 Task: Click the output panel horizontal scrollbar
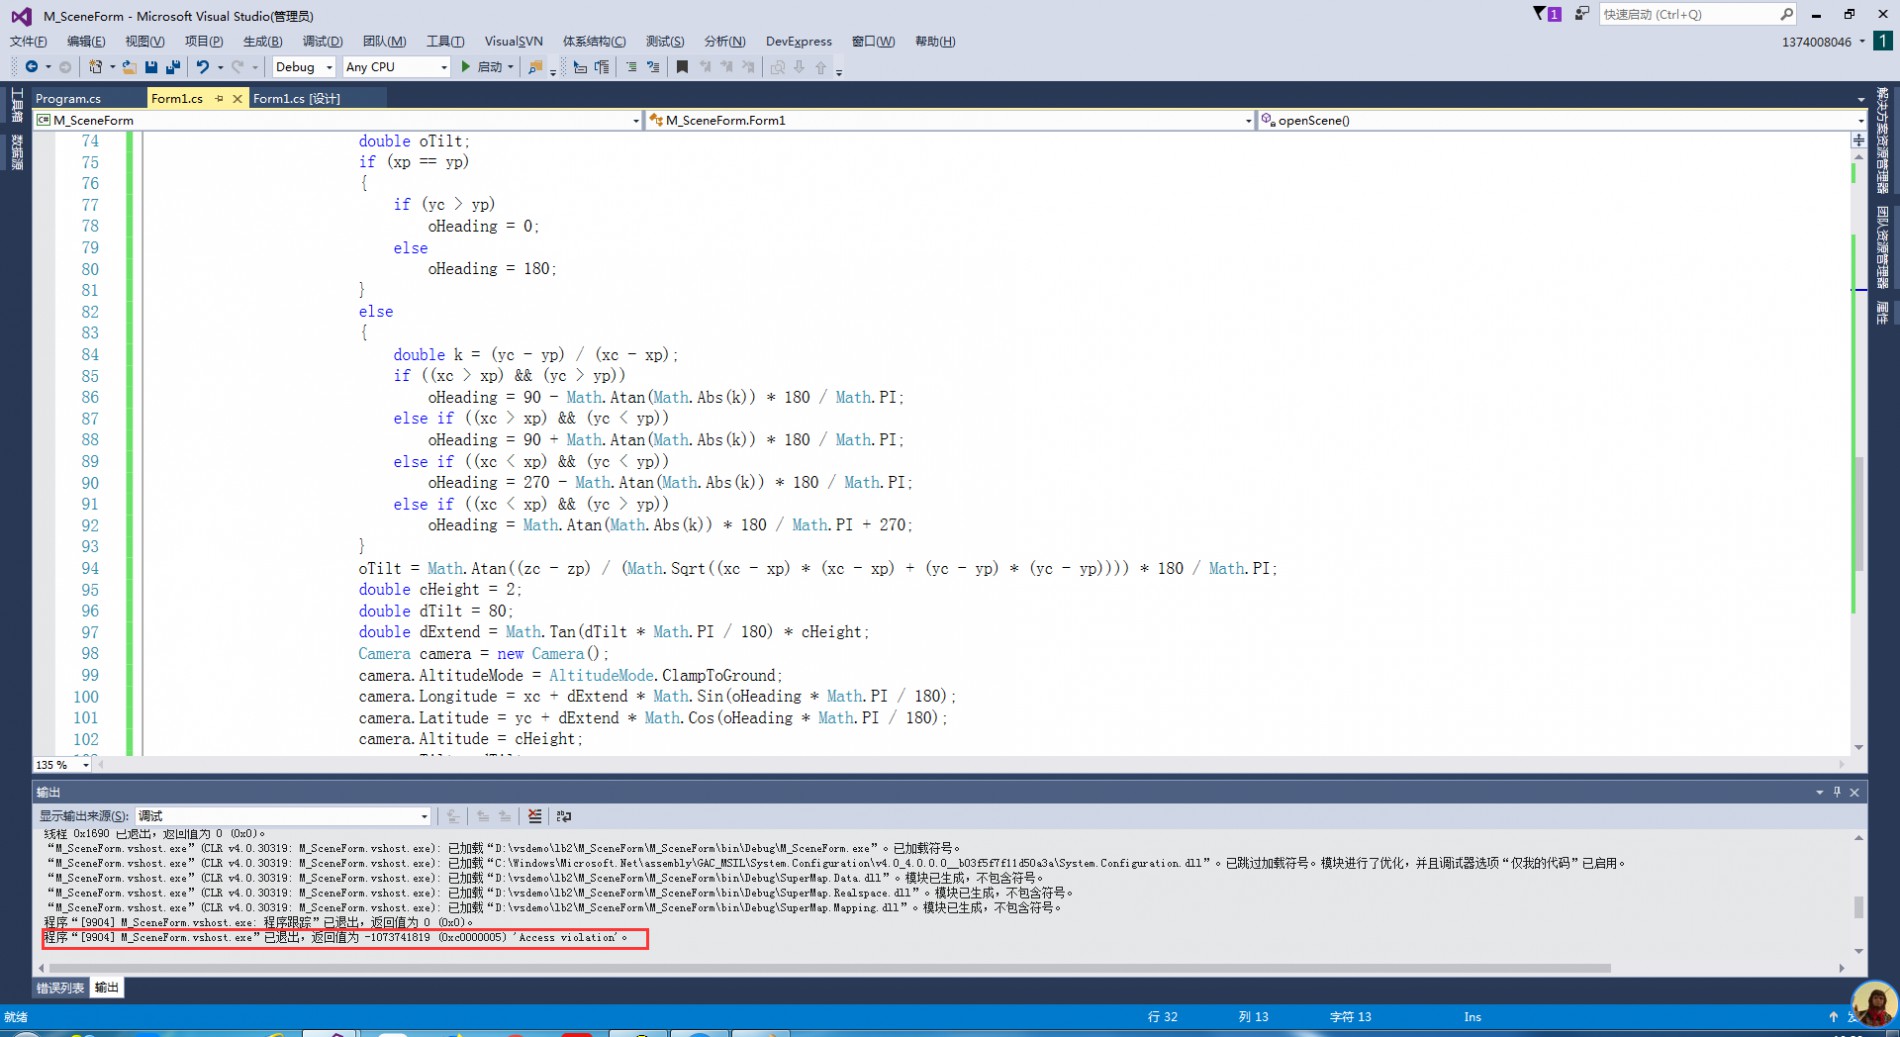[x=830, y=968]
